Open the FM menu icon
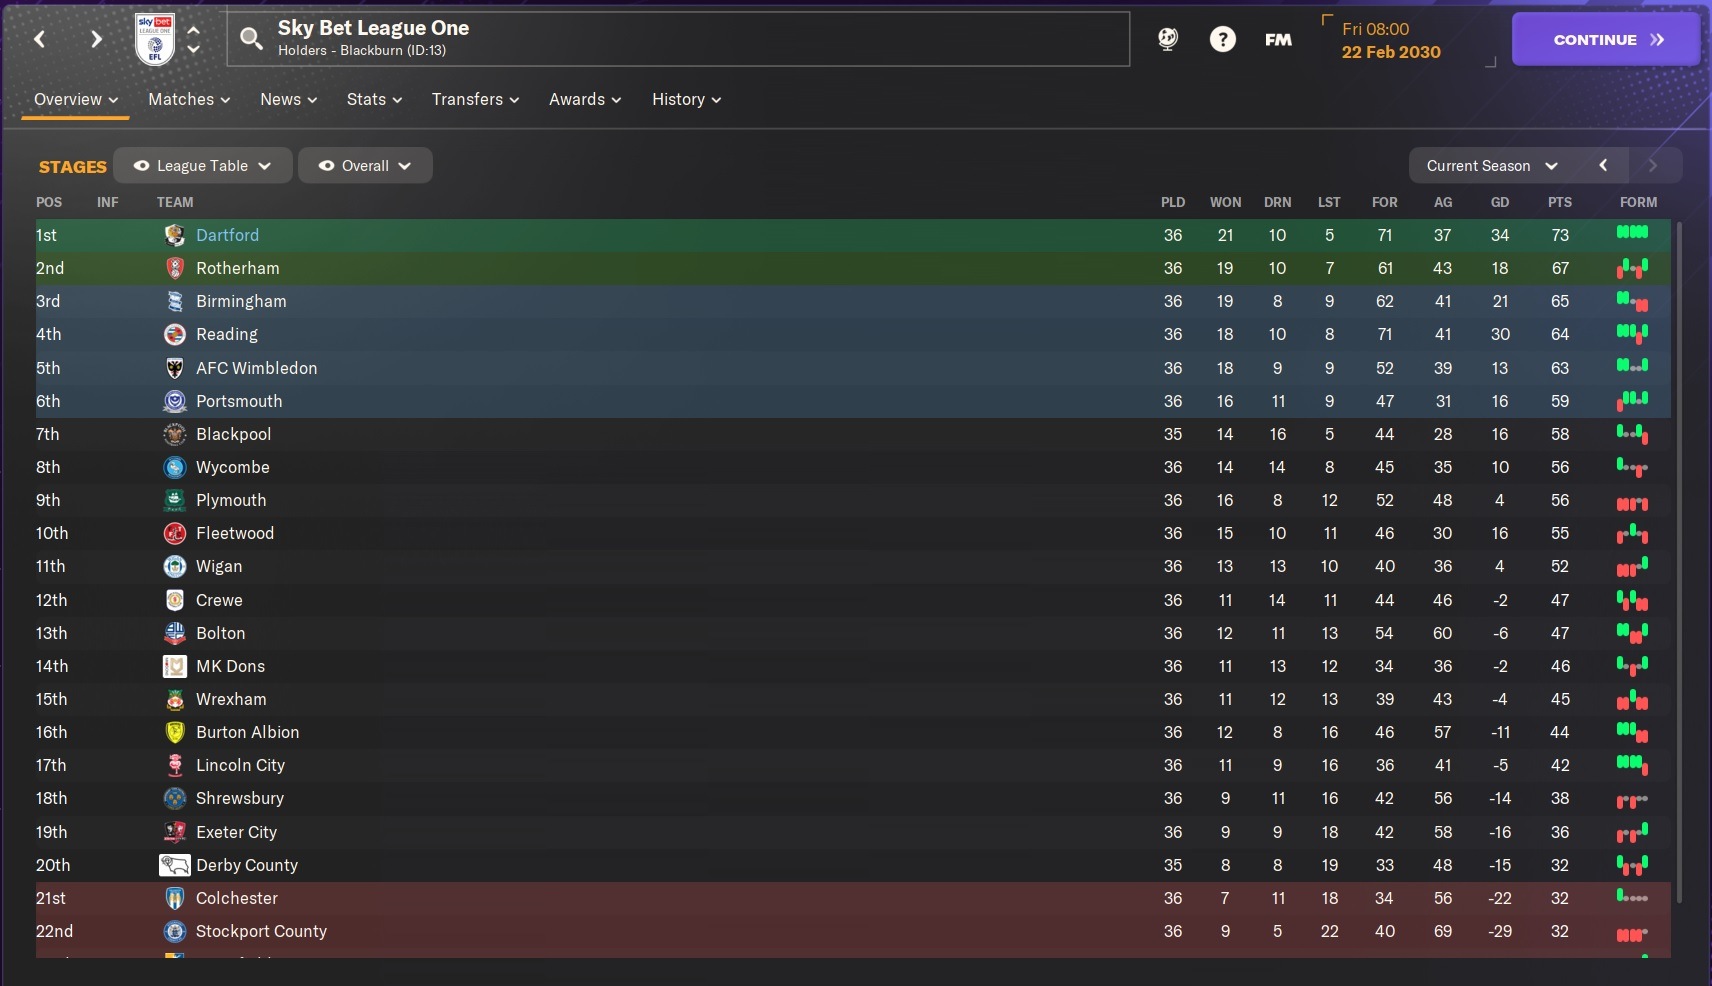The height and width of the screenshot is (986, 1712). click(x=1278, y=40)
